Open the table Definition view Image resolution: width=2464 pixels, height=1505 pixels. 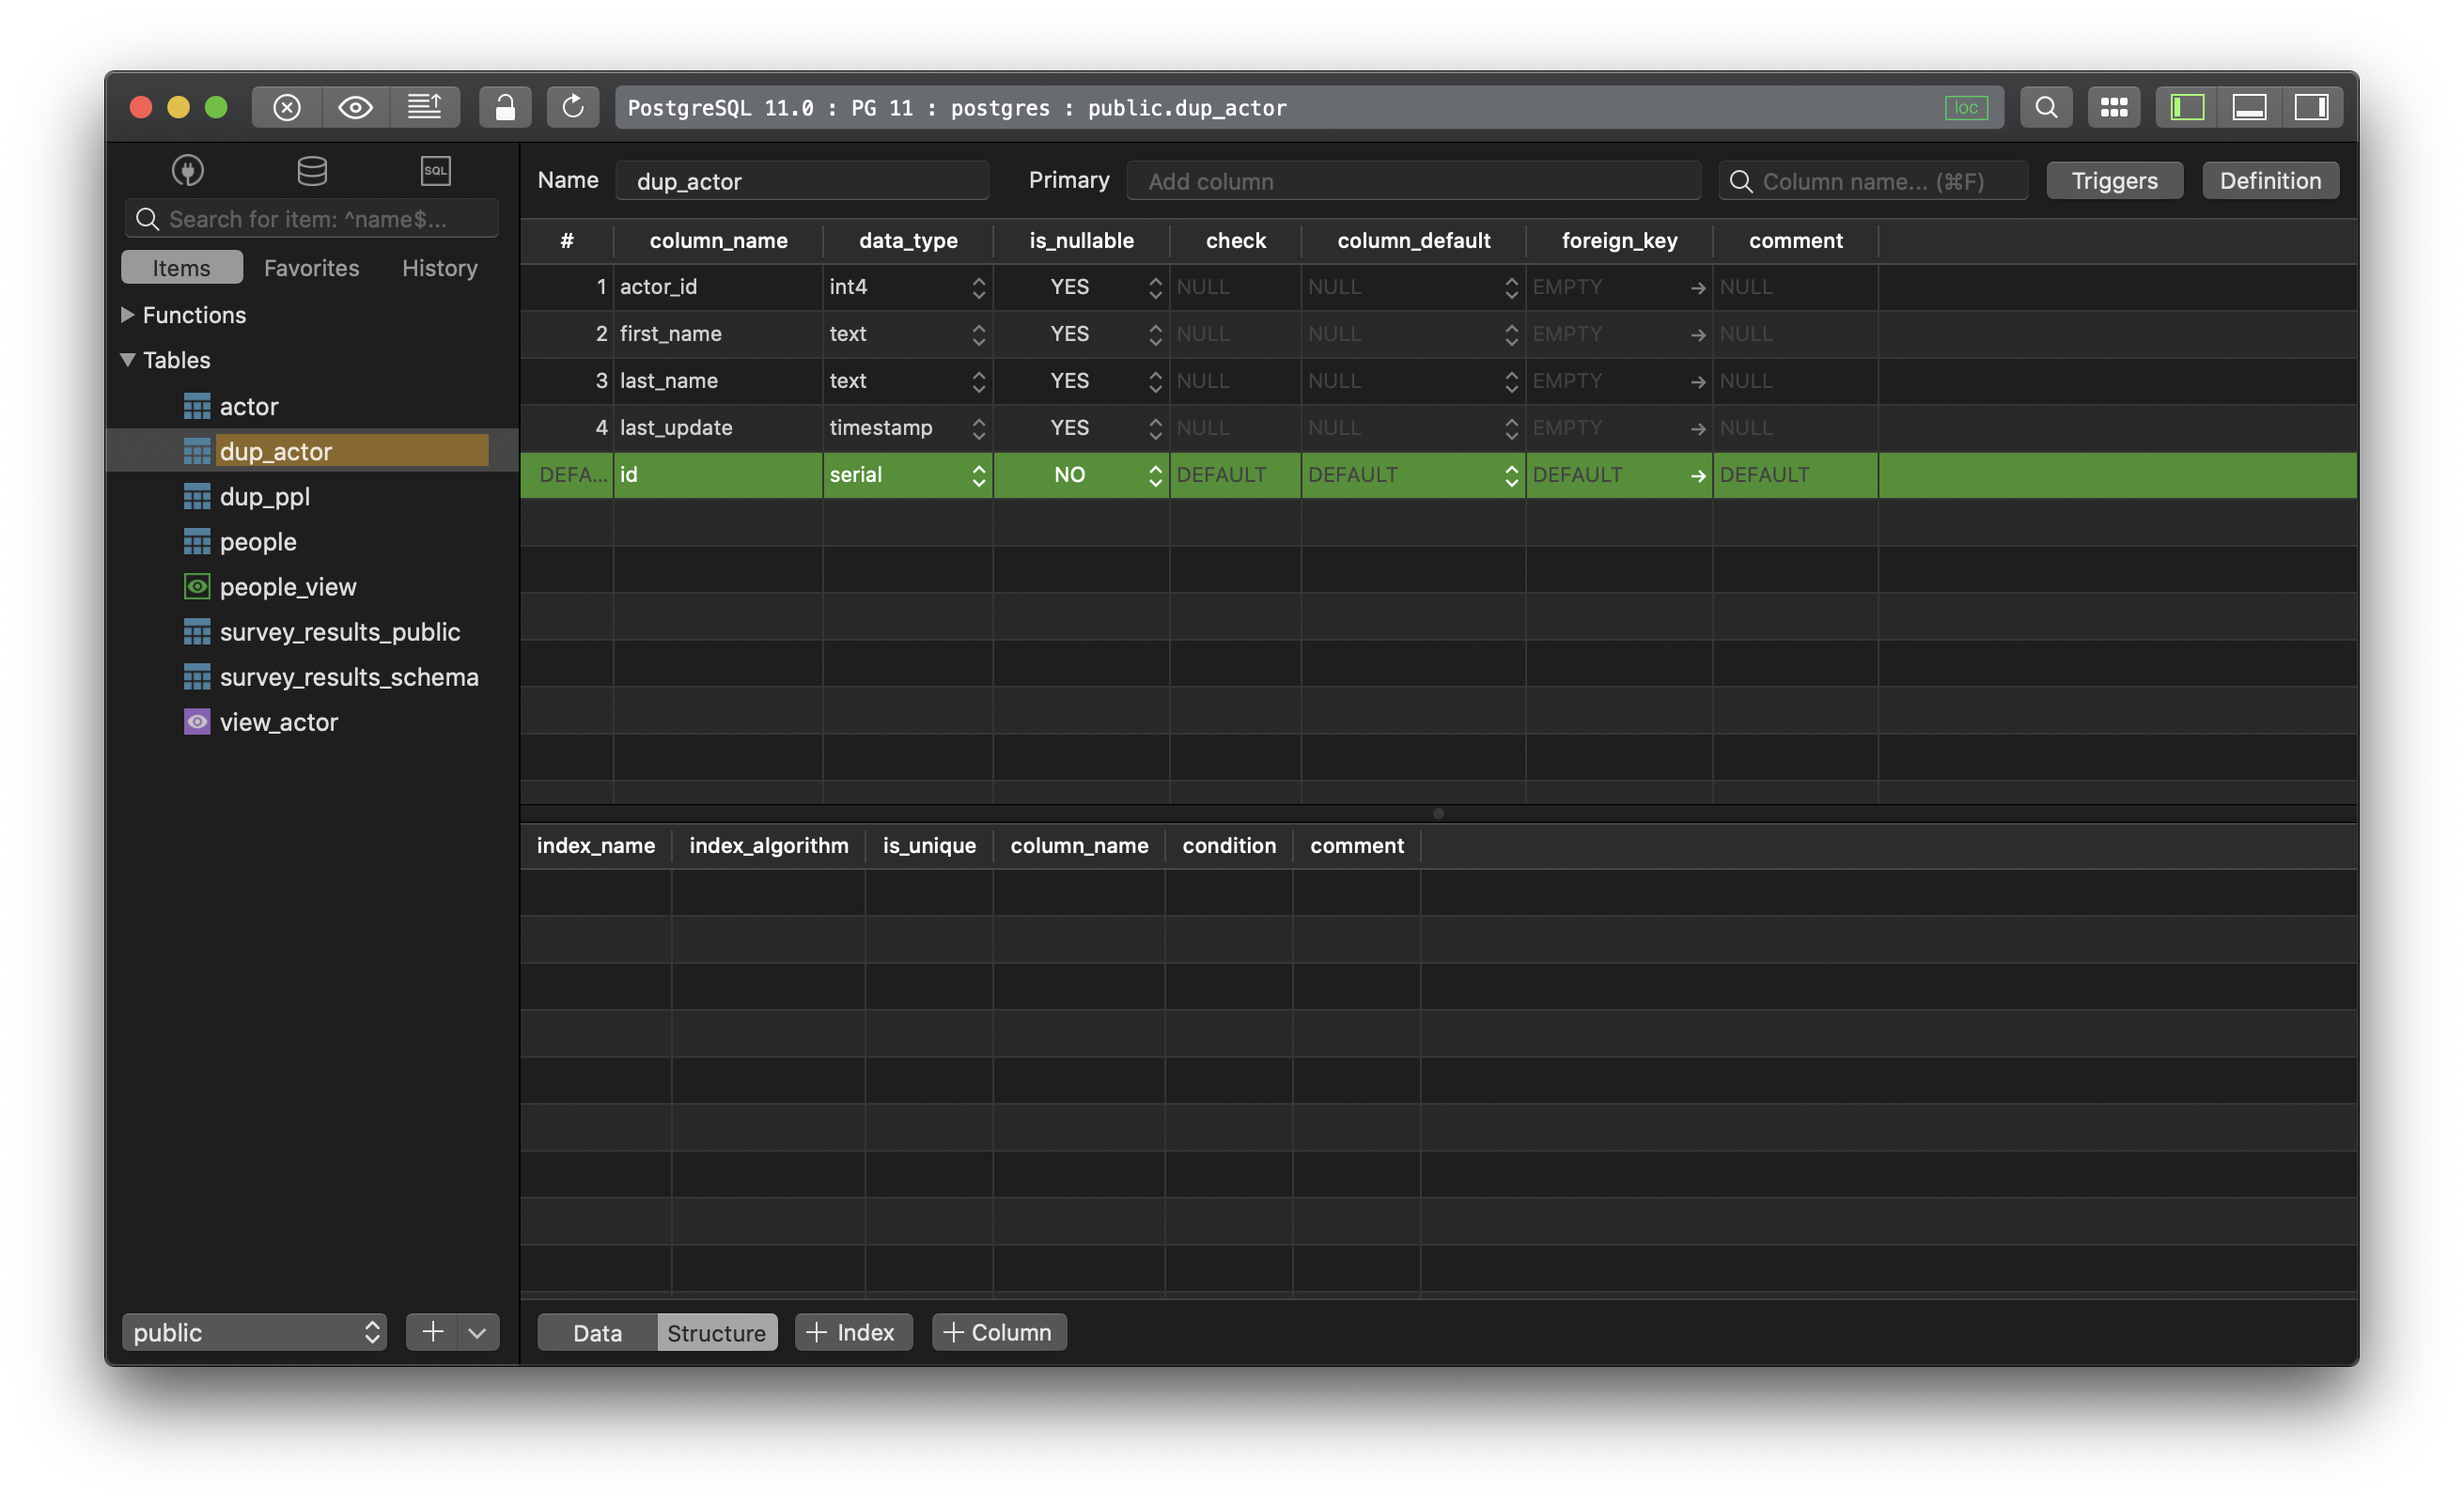[2270, 180]
